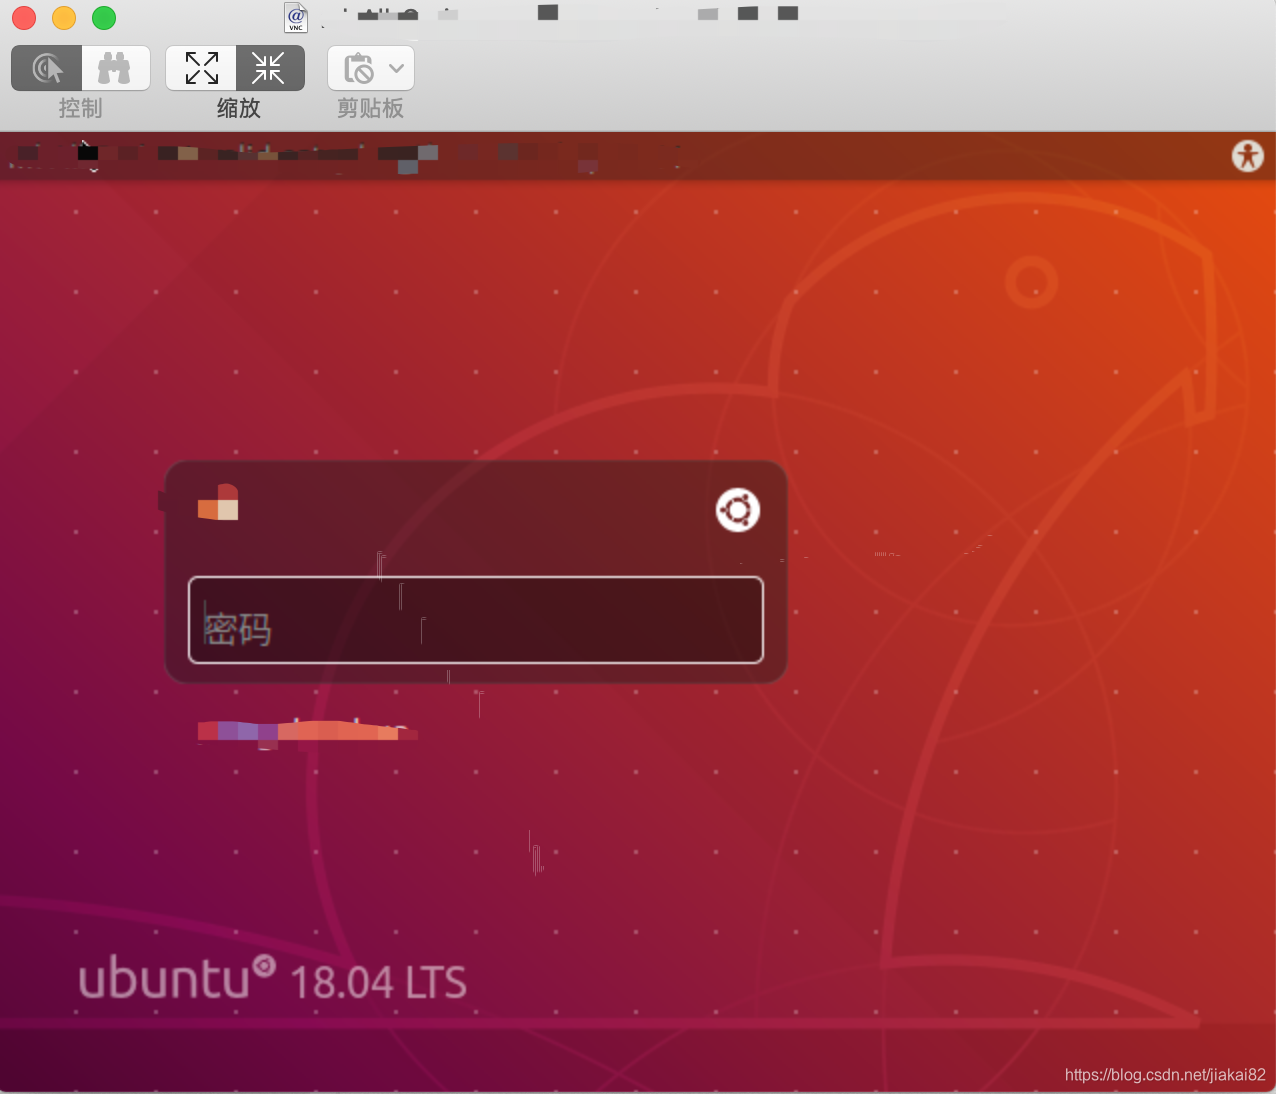Click the Ubuntu logo on the login dialog
Image resolution: width=1276 pixels, height=1094 pixels.
[x=737, y=510]
